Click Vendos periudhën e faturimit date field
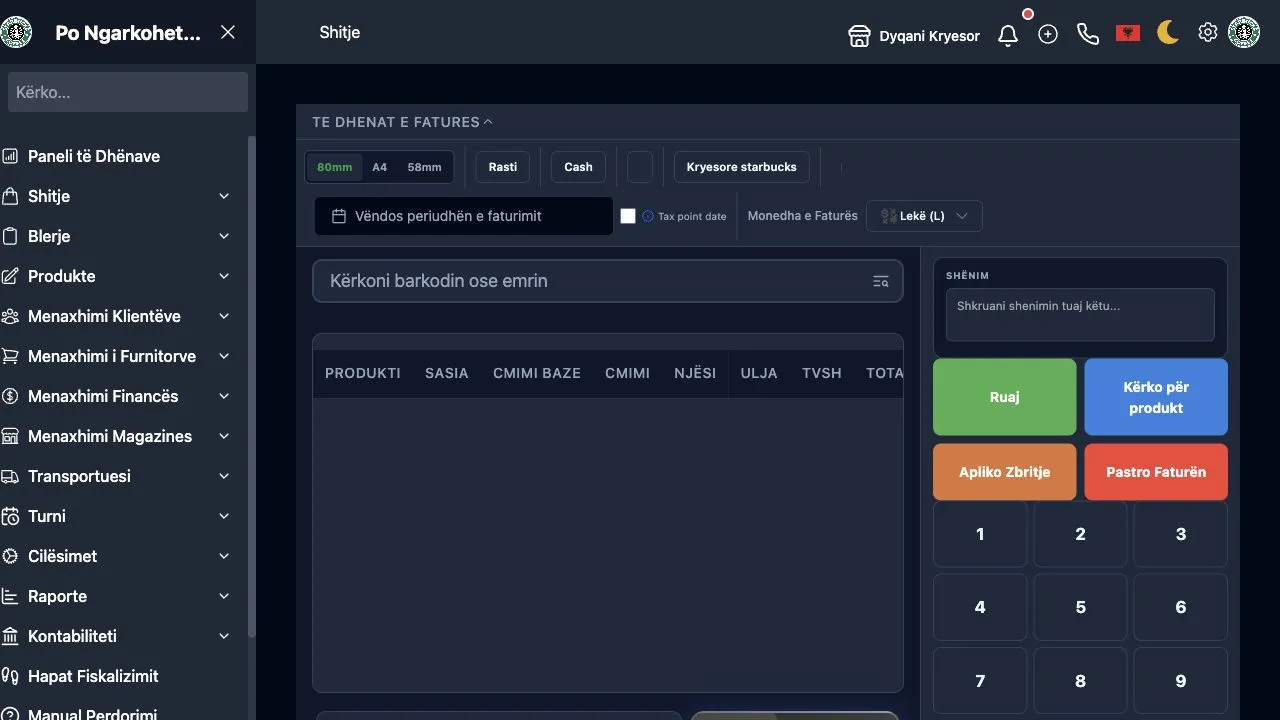The image size is (1280, 720). pos(464,216)
